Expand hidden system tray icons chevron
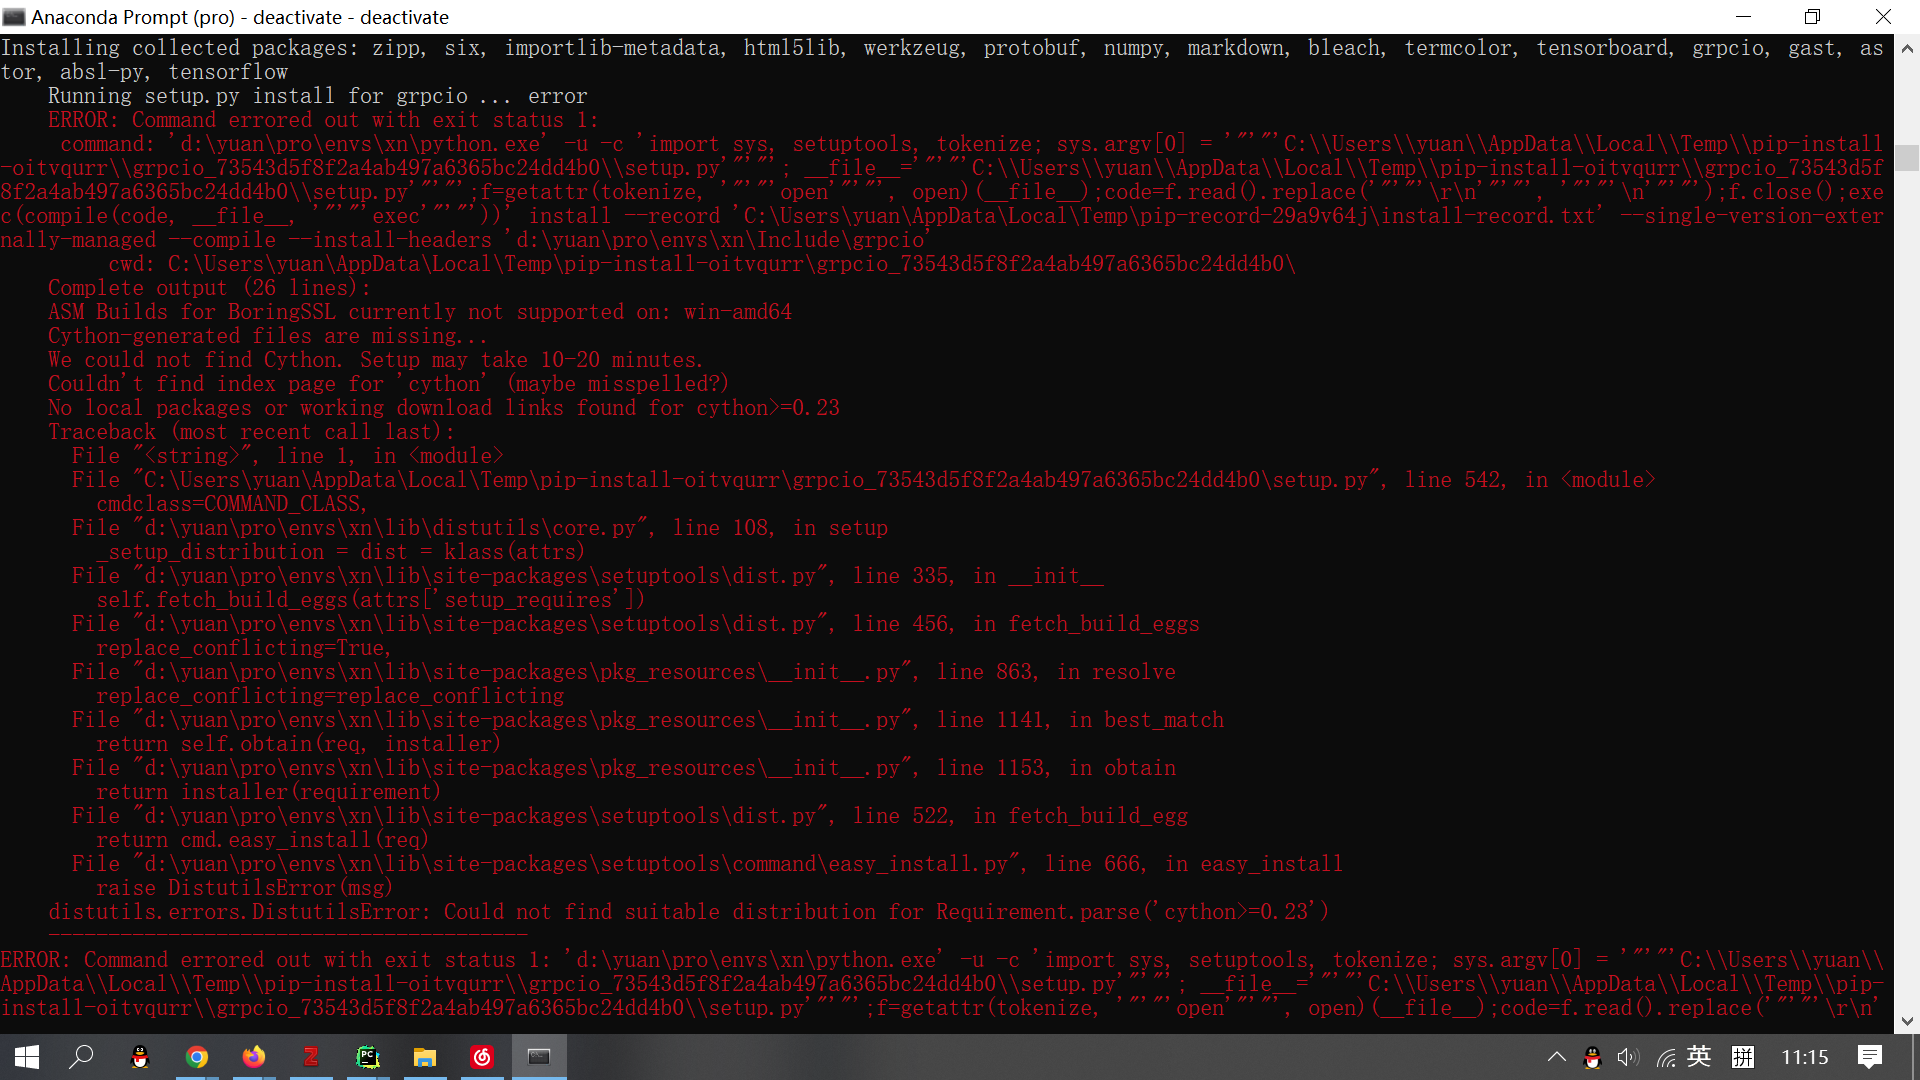This screenshot has width=1920, height=1080. pyautogui.click(x=1557, y=1057)
